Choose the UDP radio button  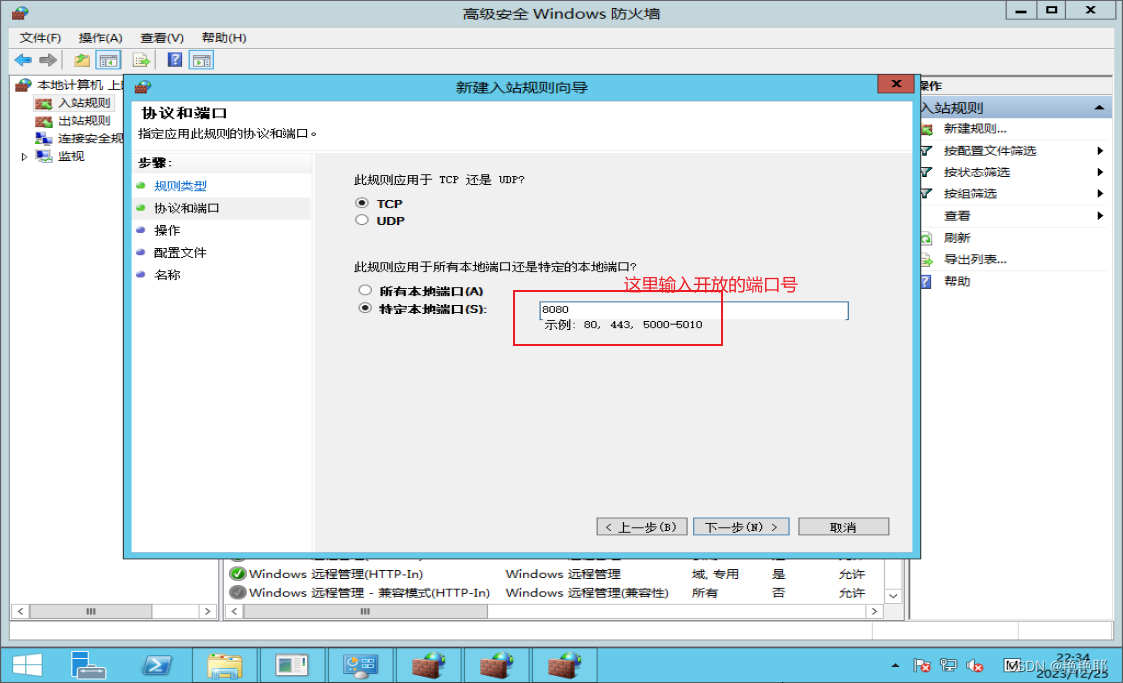tap(362, 221)
